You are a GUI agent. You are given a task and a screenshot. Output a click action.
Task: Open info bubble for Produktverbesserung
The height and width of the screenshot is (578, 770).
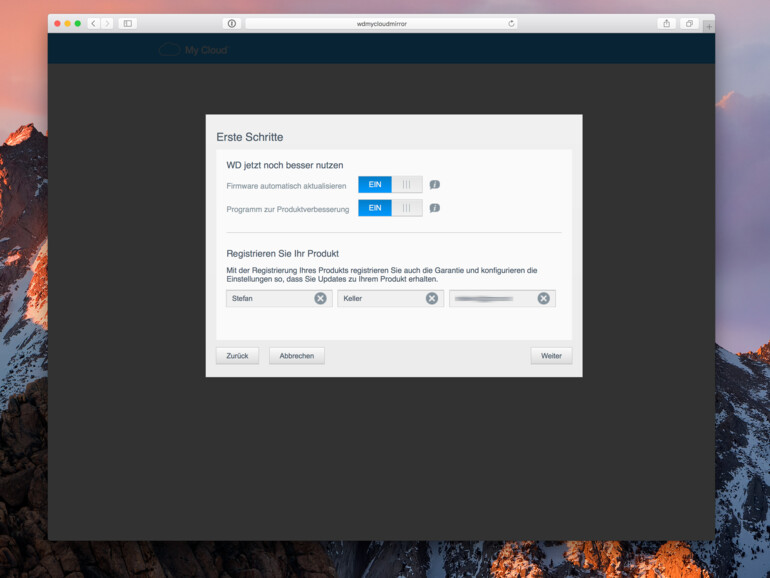[435, 208]
